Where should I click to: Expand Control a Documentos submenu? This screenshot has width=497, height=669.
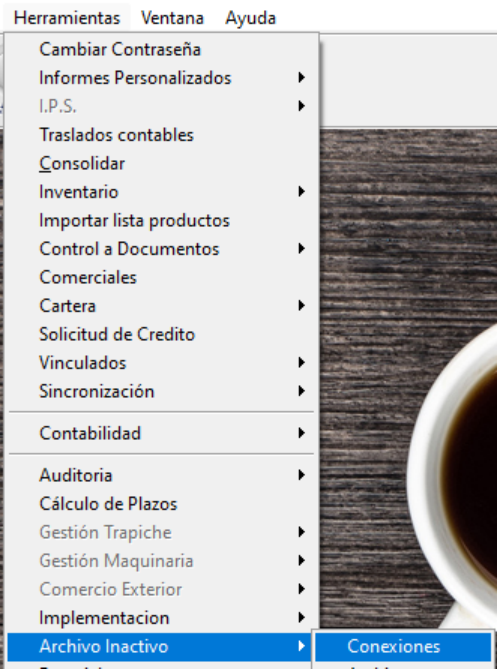tap(162, 249)
